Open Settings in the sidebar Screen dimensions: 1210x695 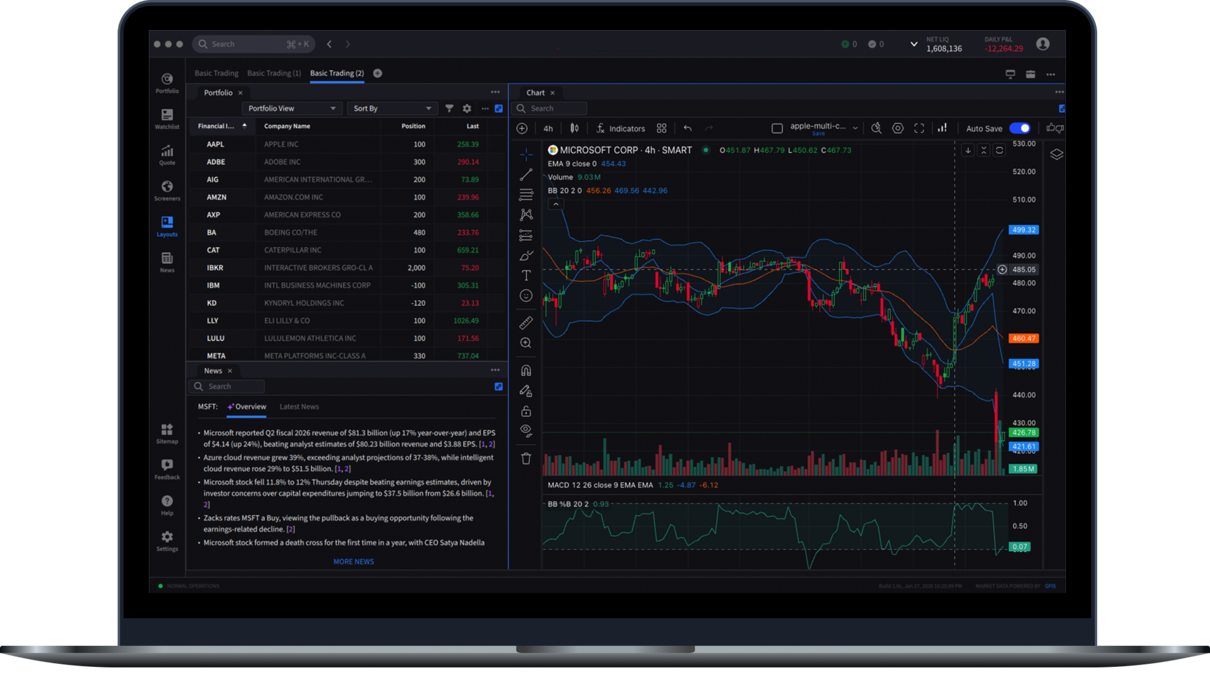click(167, 541)
